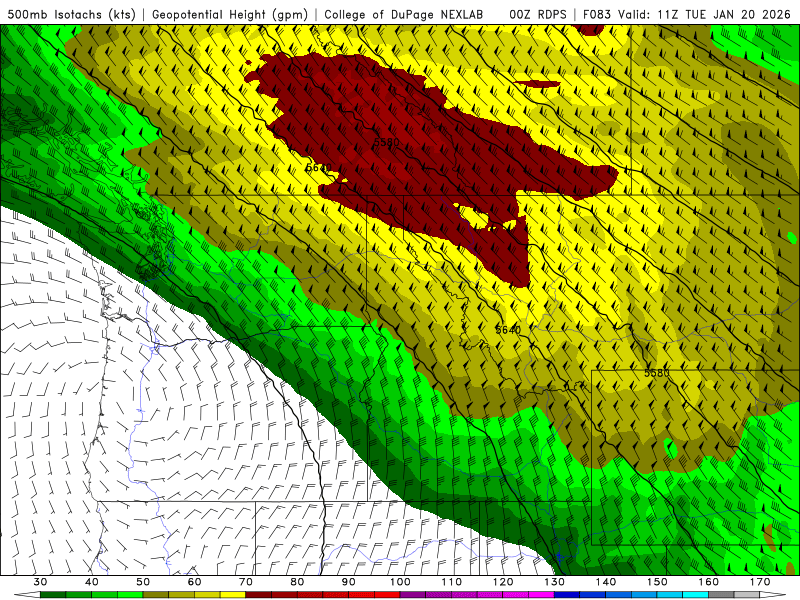This screenshot has height=600, width=800.
Task: Click the '80' colorbar scale label
Action: 297,582
